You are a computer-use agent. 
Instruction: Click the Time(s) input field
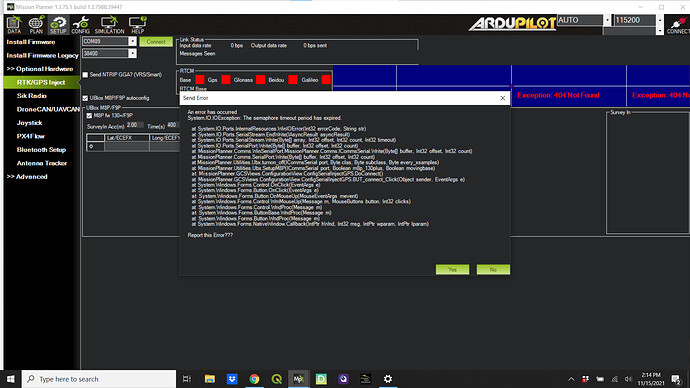click(x=172, y=125)
